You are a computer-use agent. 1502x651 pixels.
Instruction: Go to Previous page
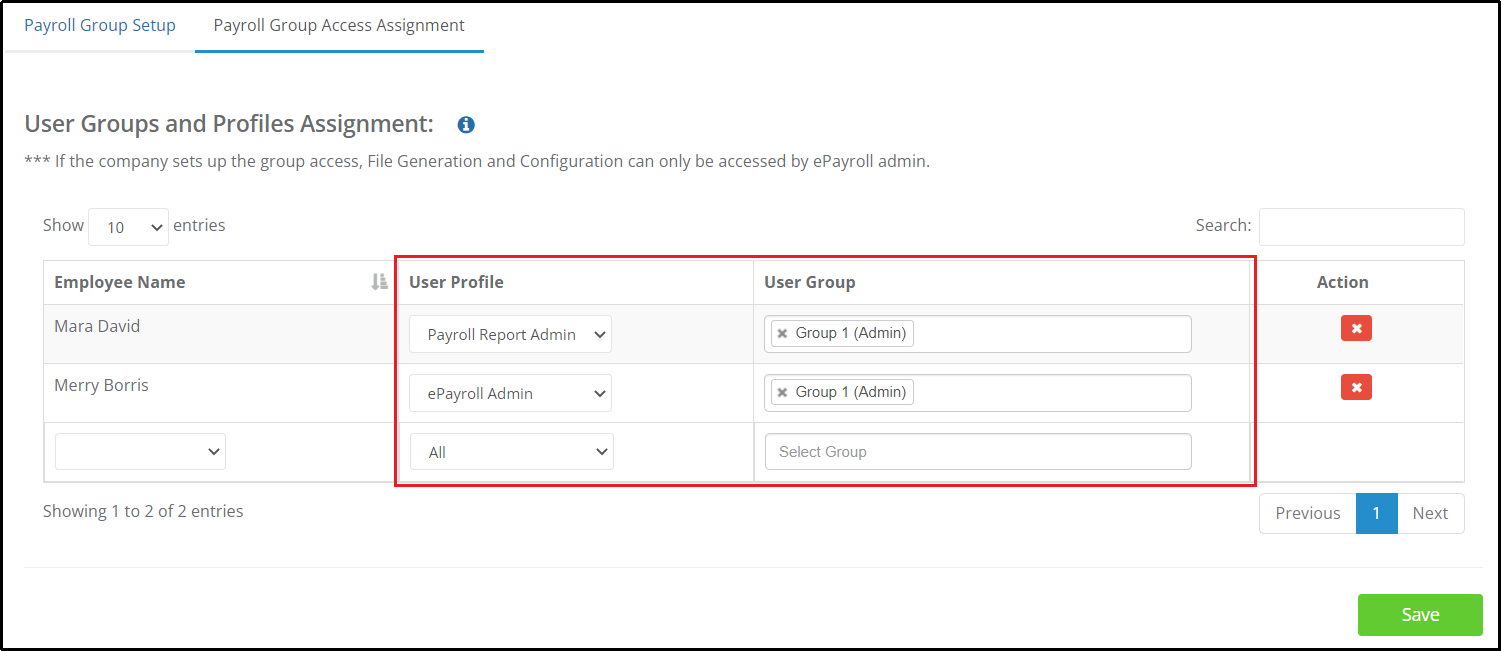[1308, 513]
